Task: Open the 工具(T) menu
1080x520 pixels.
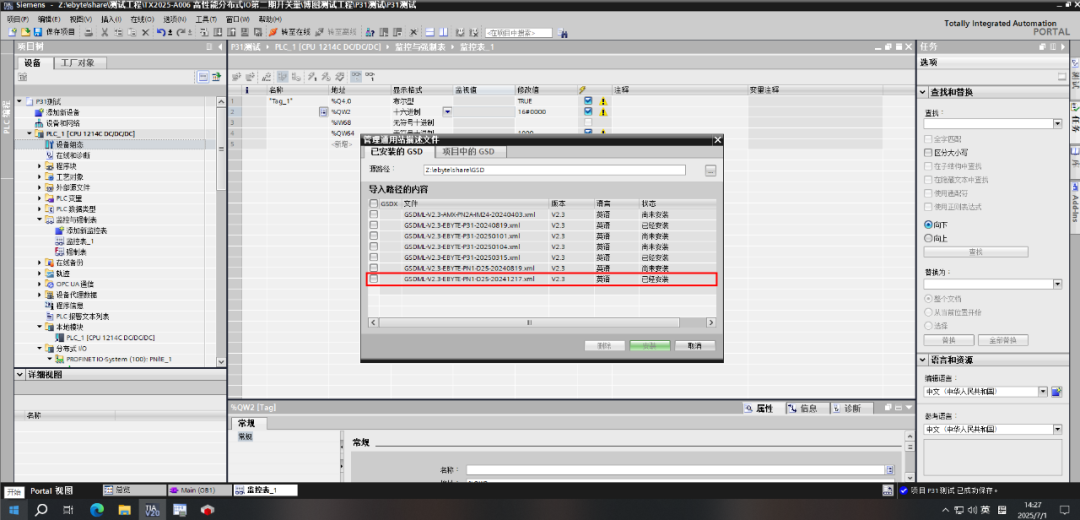Action: (x=207, y=19)
